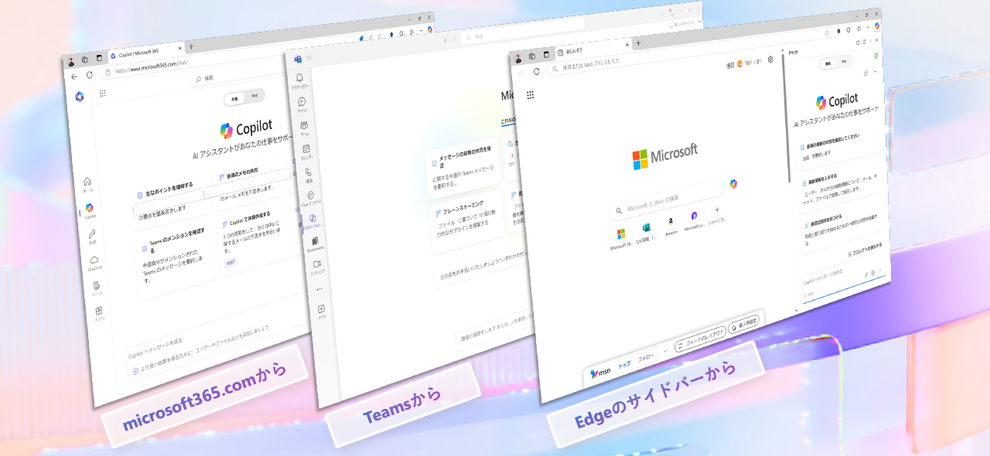Click vertical scrollbar of Edge new tab page
The width and height of the screenshot is (990, 456).
786,120
